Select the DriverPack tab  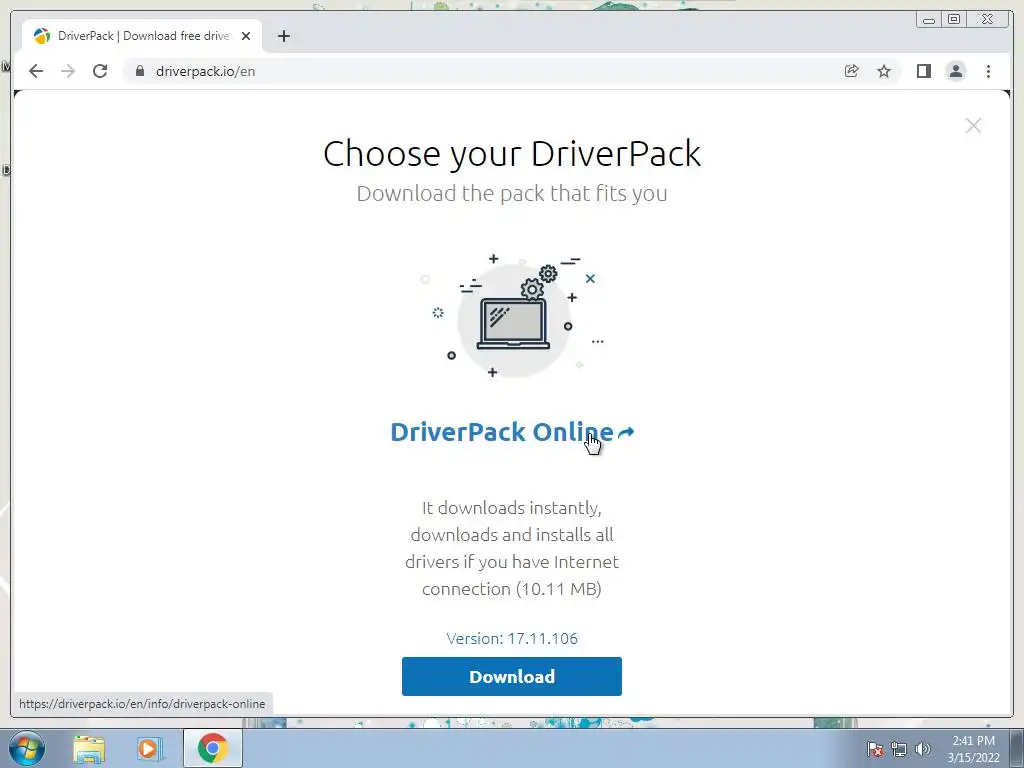142,36
